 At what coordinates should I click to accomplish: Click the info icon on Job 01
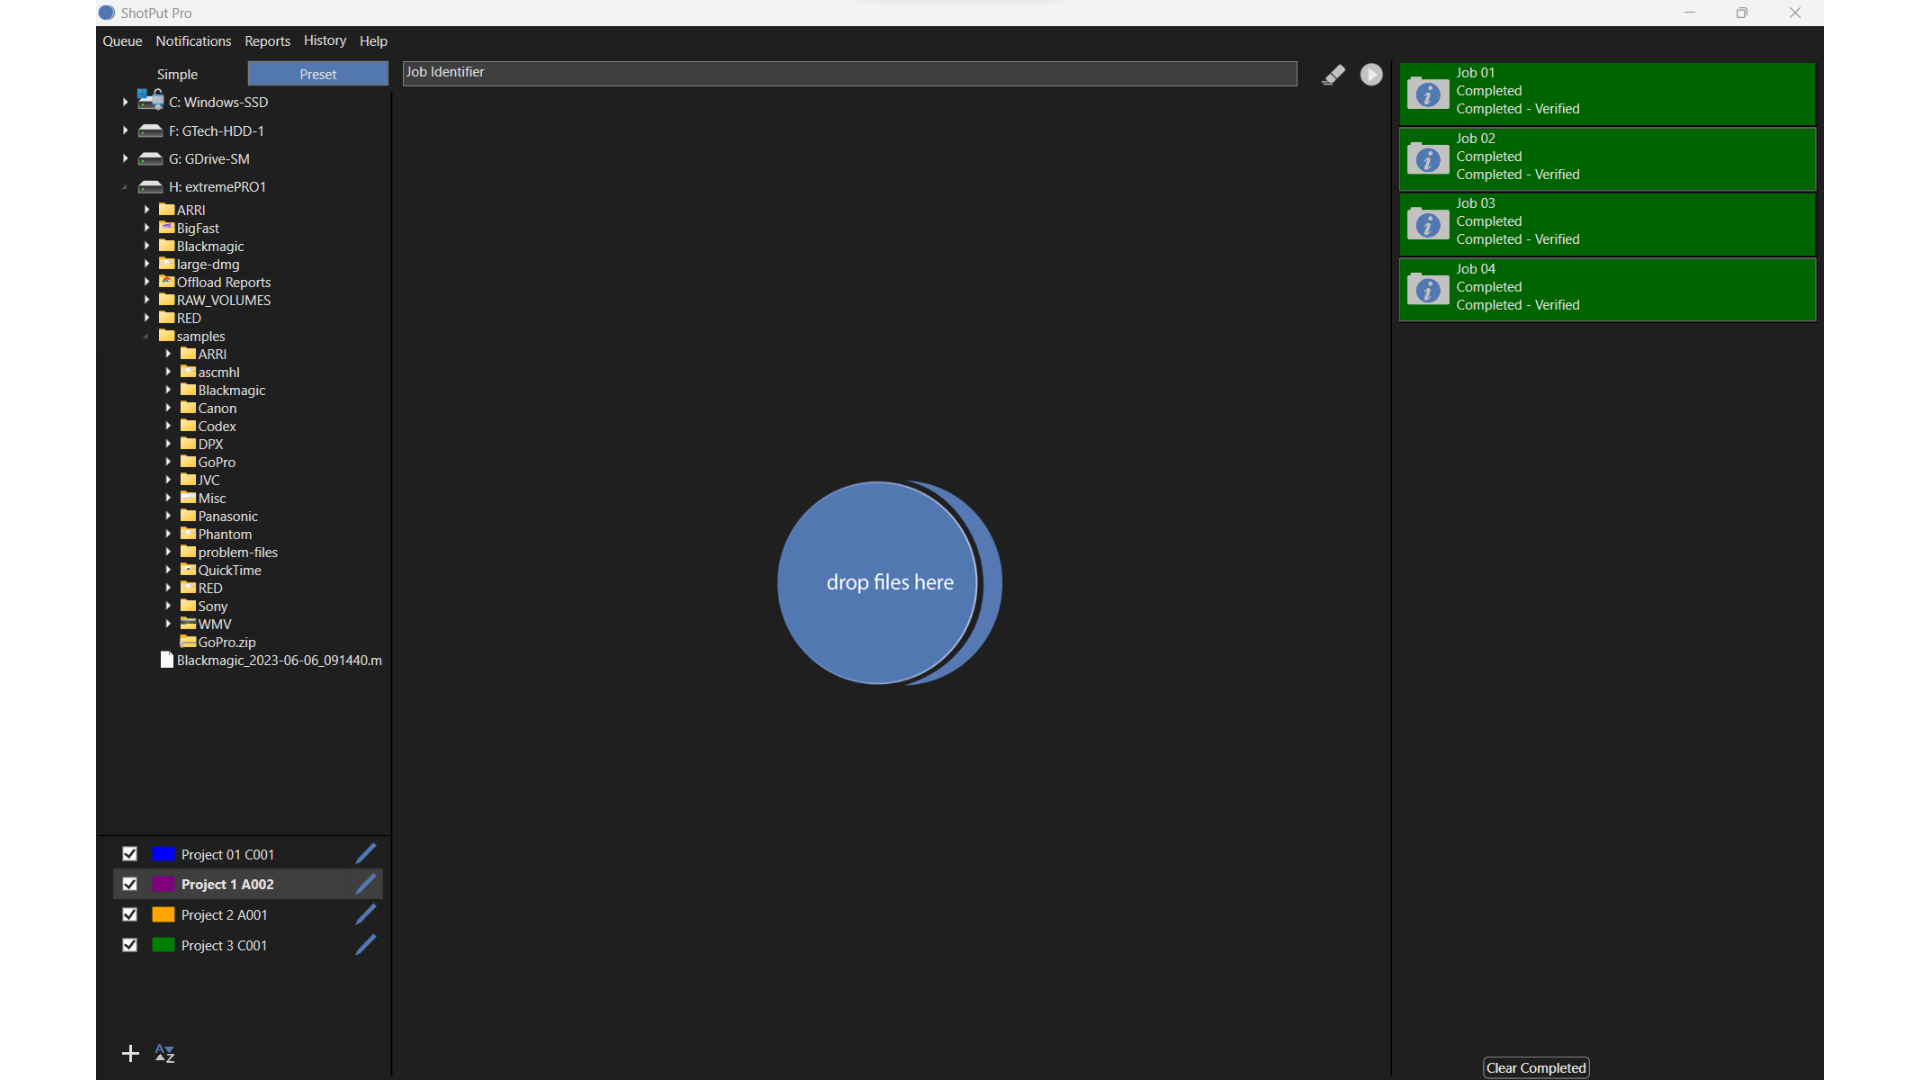1428,93
